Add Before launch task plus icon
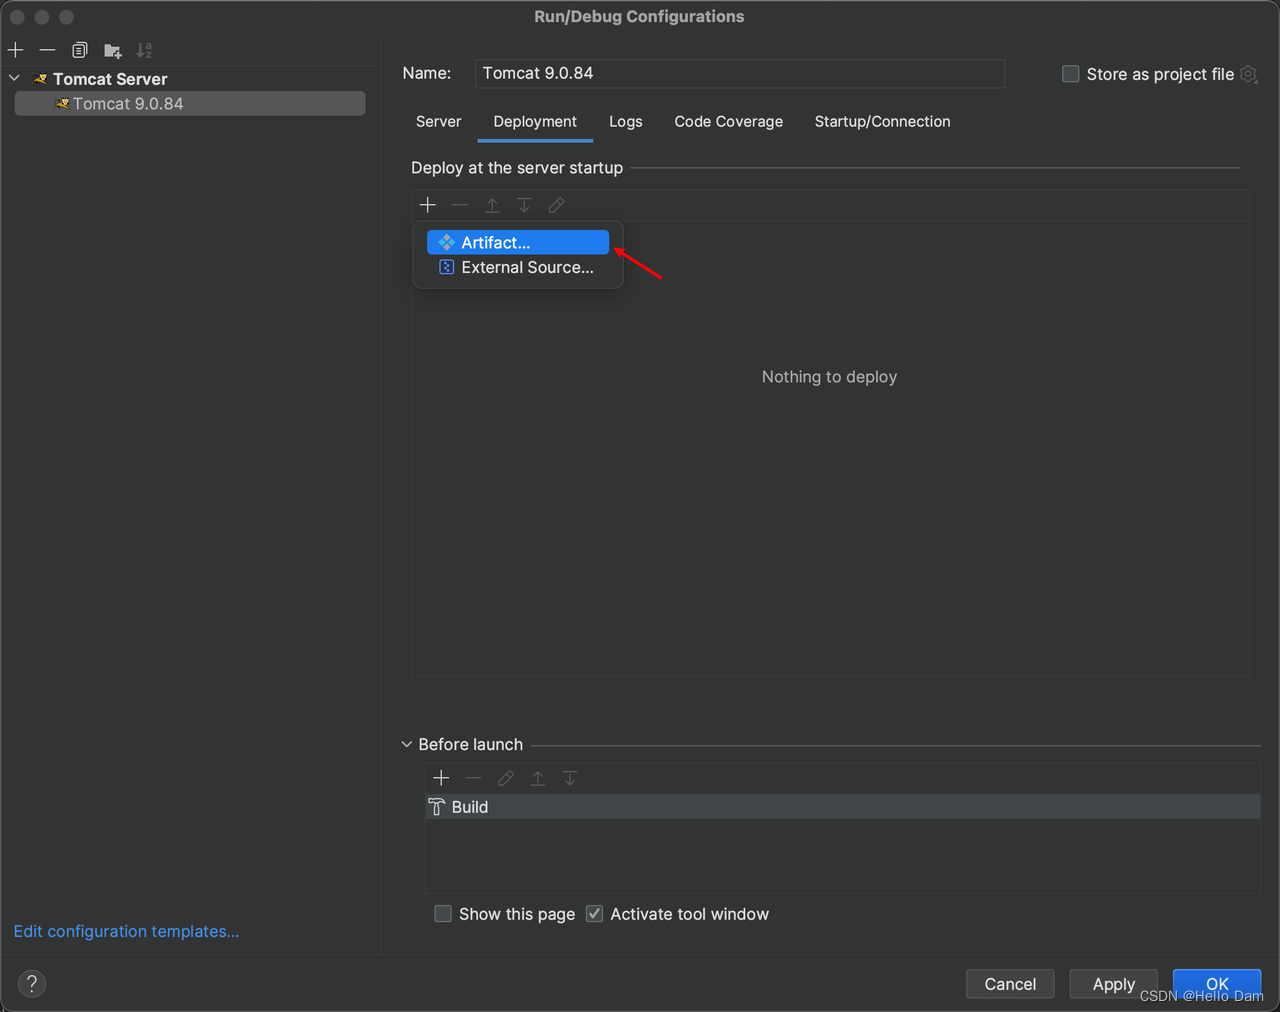 pyautogui.click(x=441, y=778)
